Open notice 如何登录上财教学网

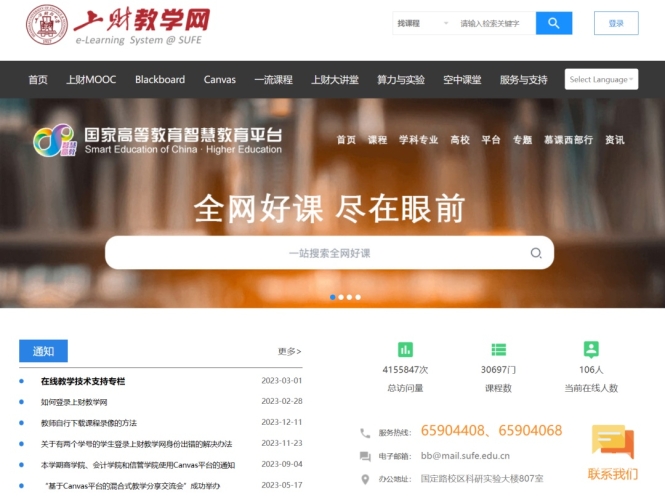click(x=74, y=402)
